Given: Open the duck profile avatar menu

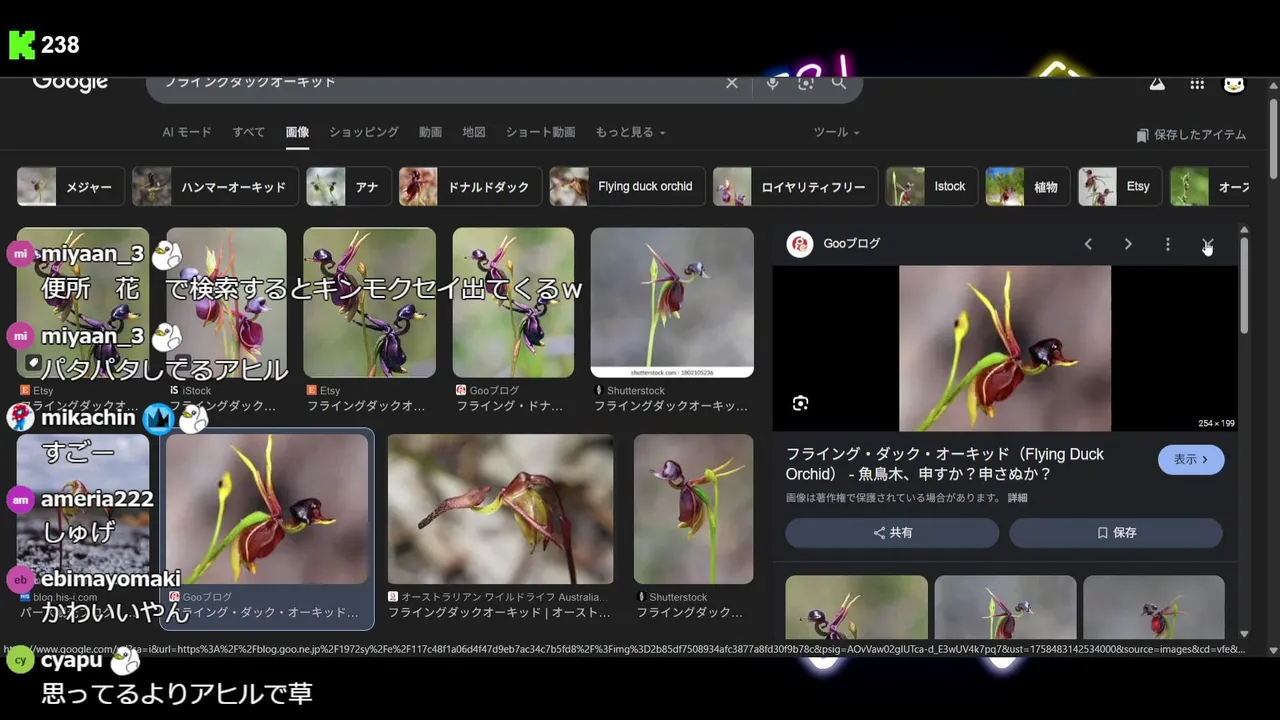Looking at the screenshot, I should (1234, 84).
